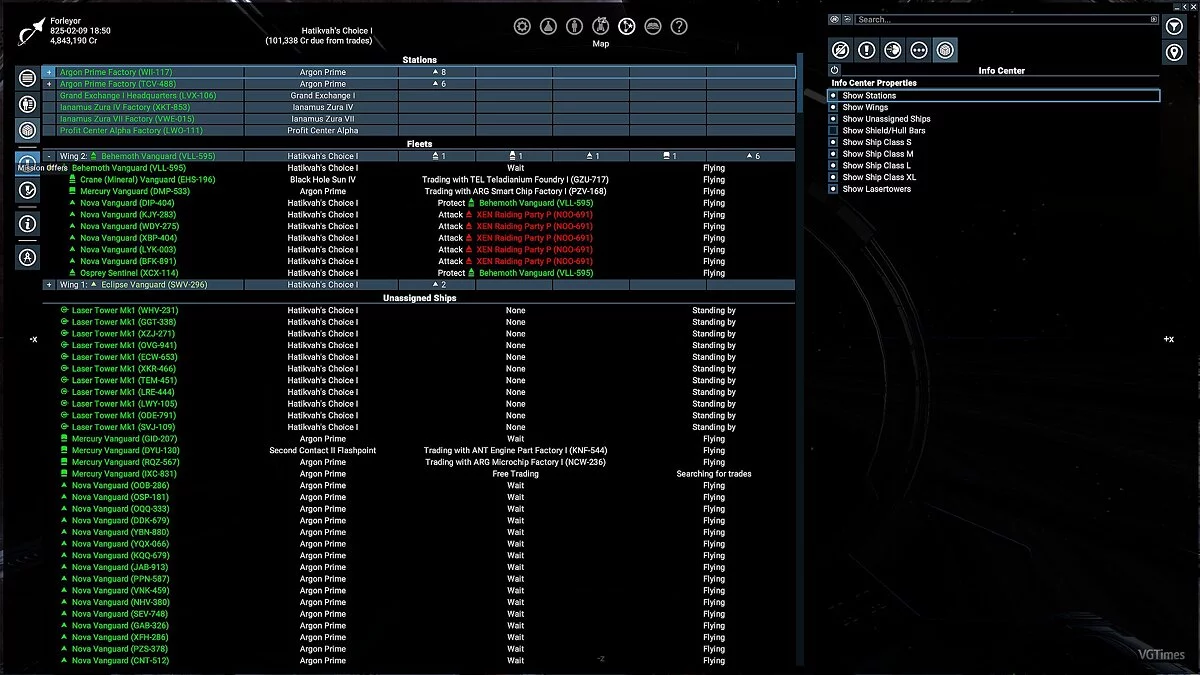Click the exclamation alert filter icon
1200x675 pixels.
click(868, 49)
